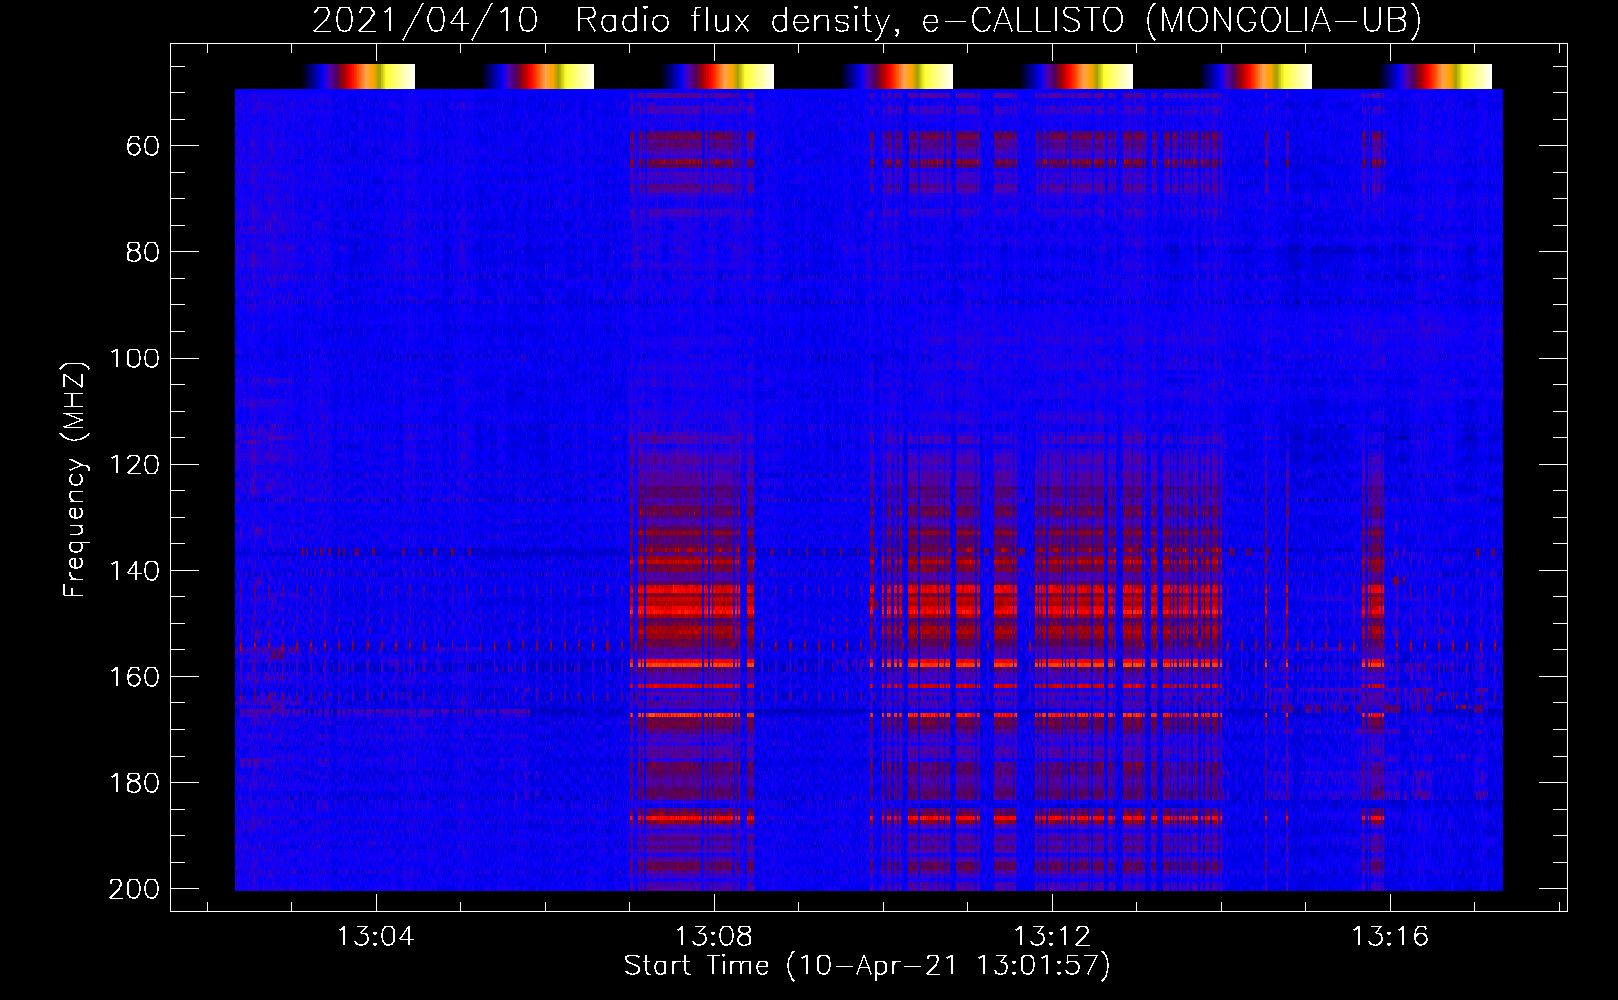Click the 13:08 time tick label
The width and height of the screenshot is (1618, 1000).
click(714, 937)
